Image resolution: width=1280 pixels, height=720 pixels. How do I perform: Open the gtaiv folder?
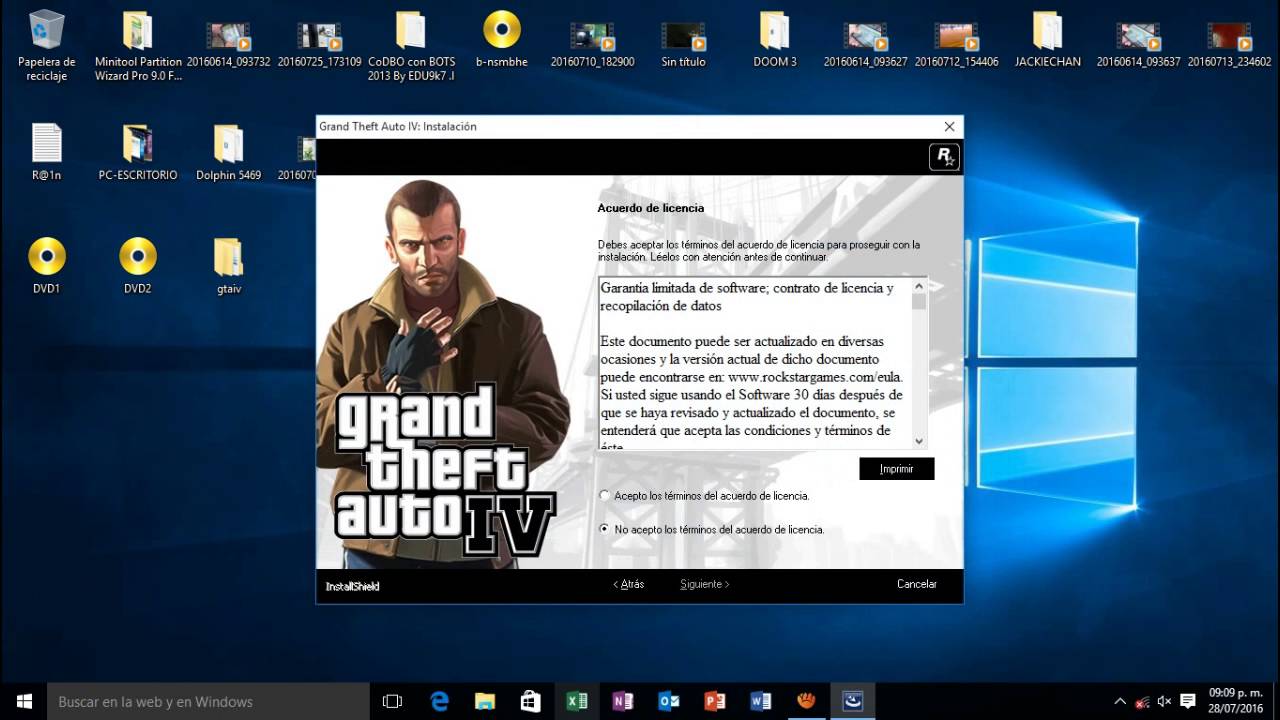(x=229, y=266)
